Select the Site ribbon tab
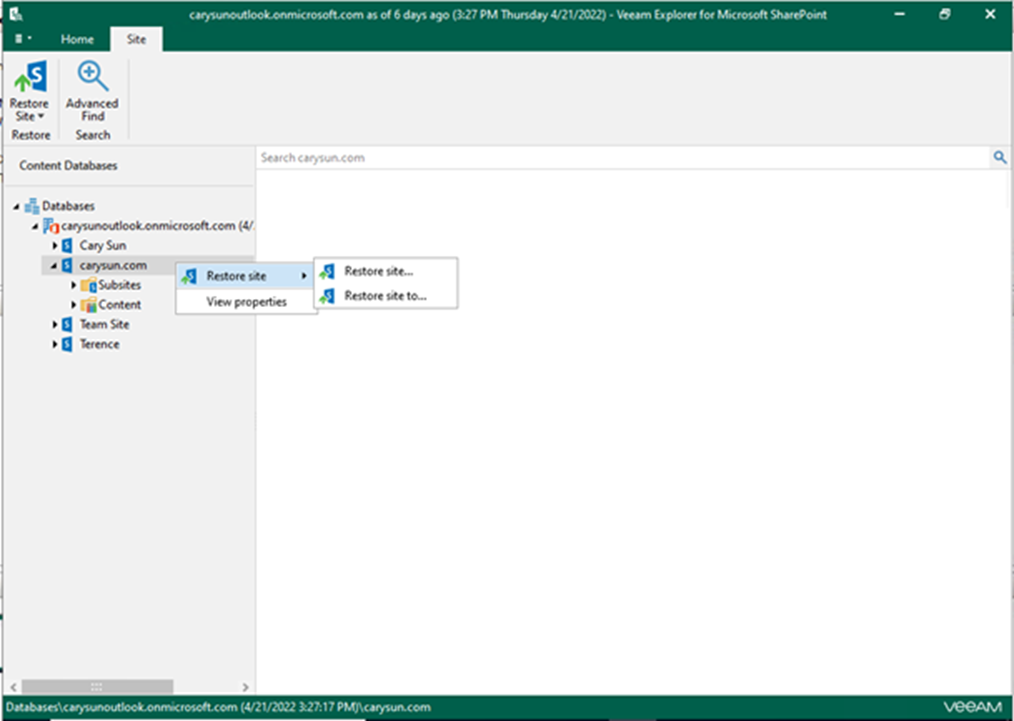1014x721 pixels. click(136, 39)
